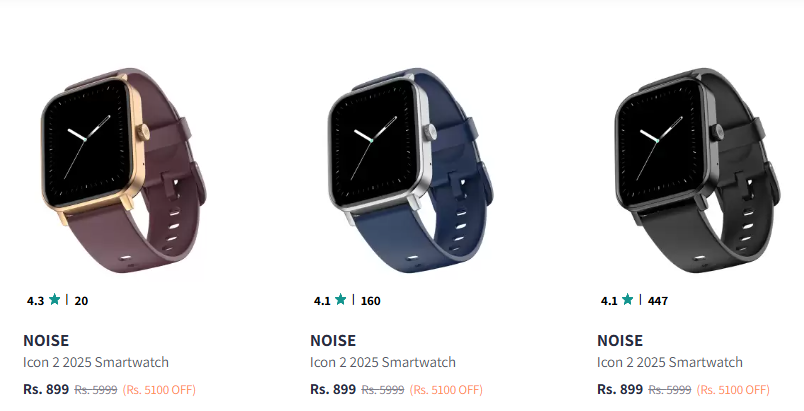
Task: Click NOISE brand under blue watch
Action: (333, 340)
